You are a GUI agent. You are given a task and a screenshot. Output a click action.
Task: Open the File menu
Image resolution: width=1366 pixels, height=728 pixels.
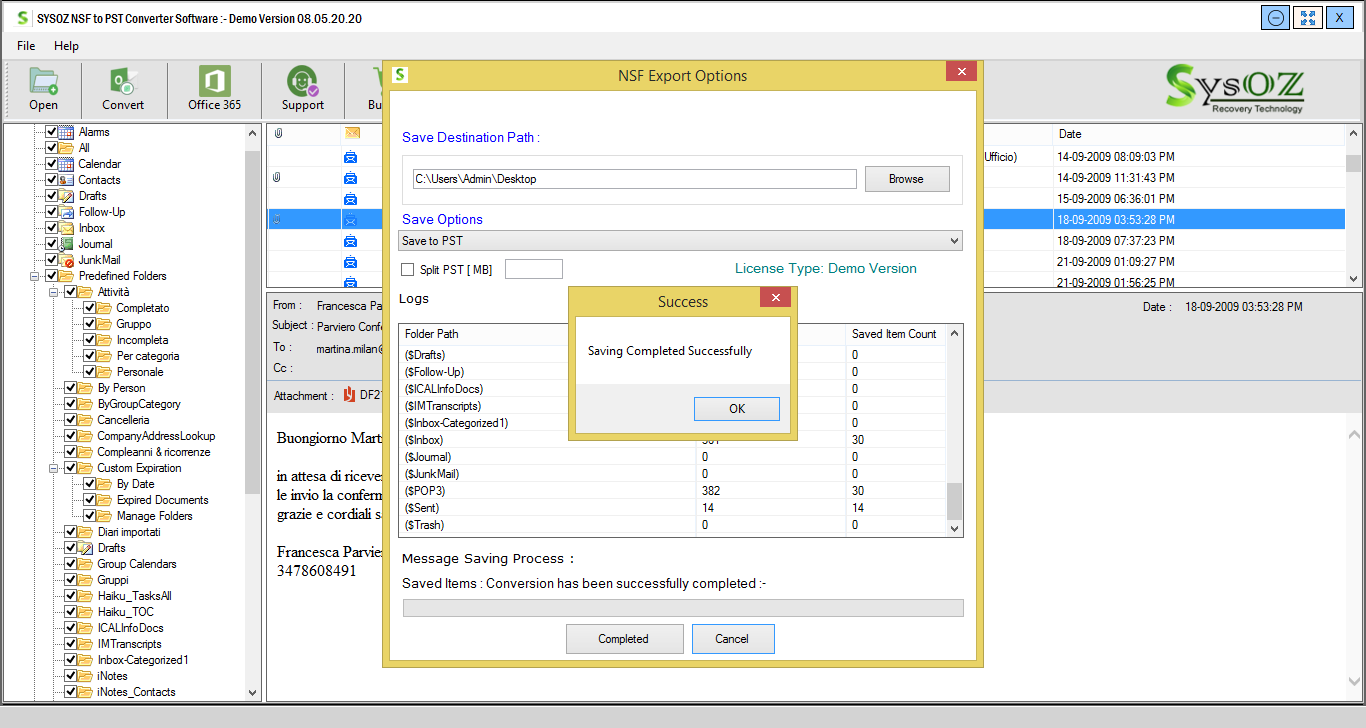point(26,46)
